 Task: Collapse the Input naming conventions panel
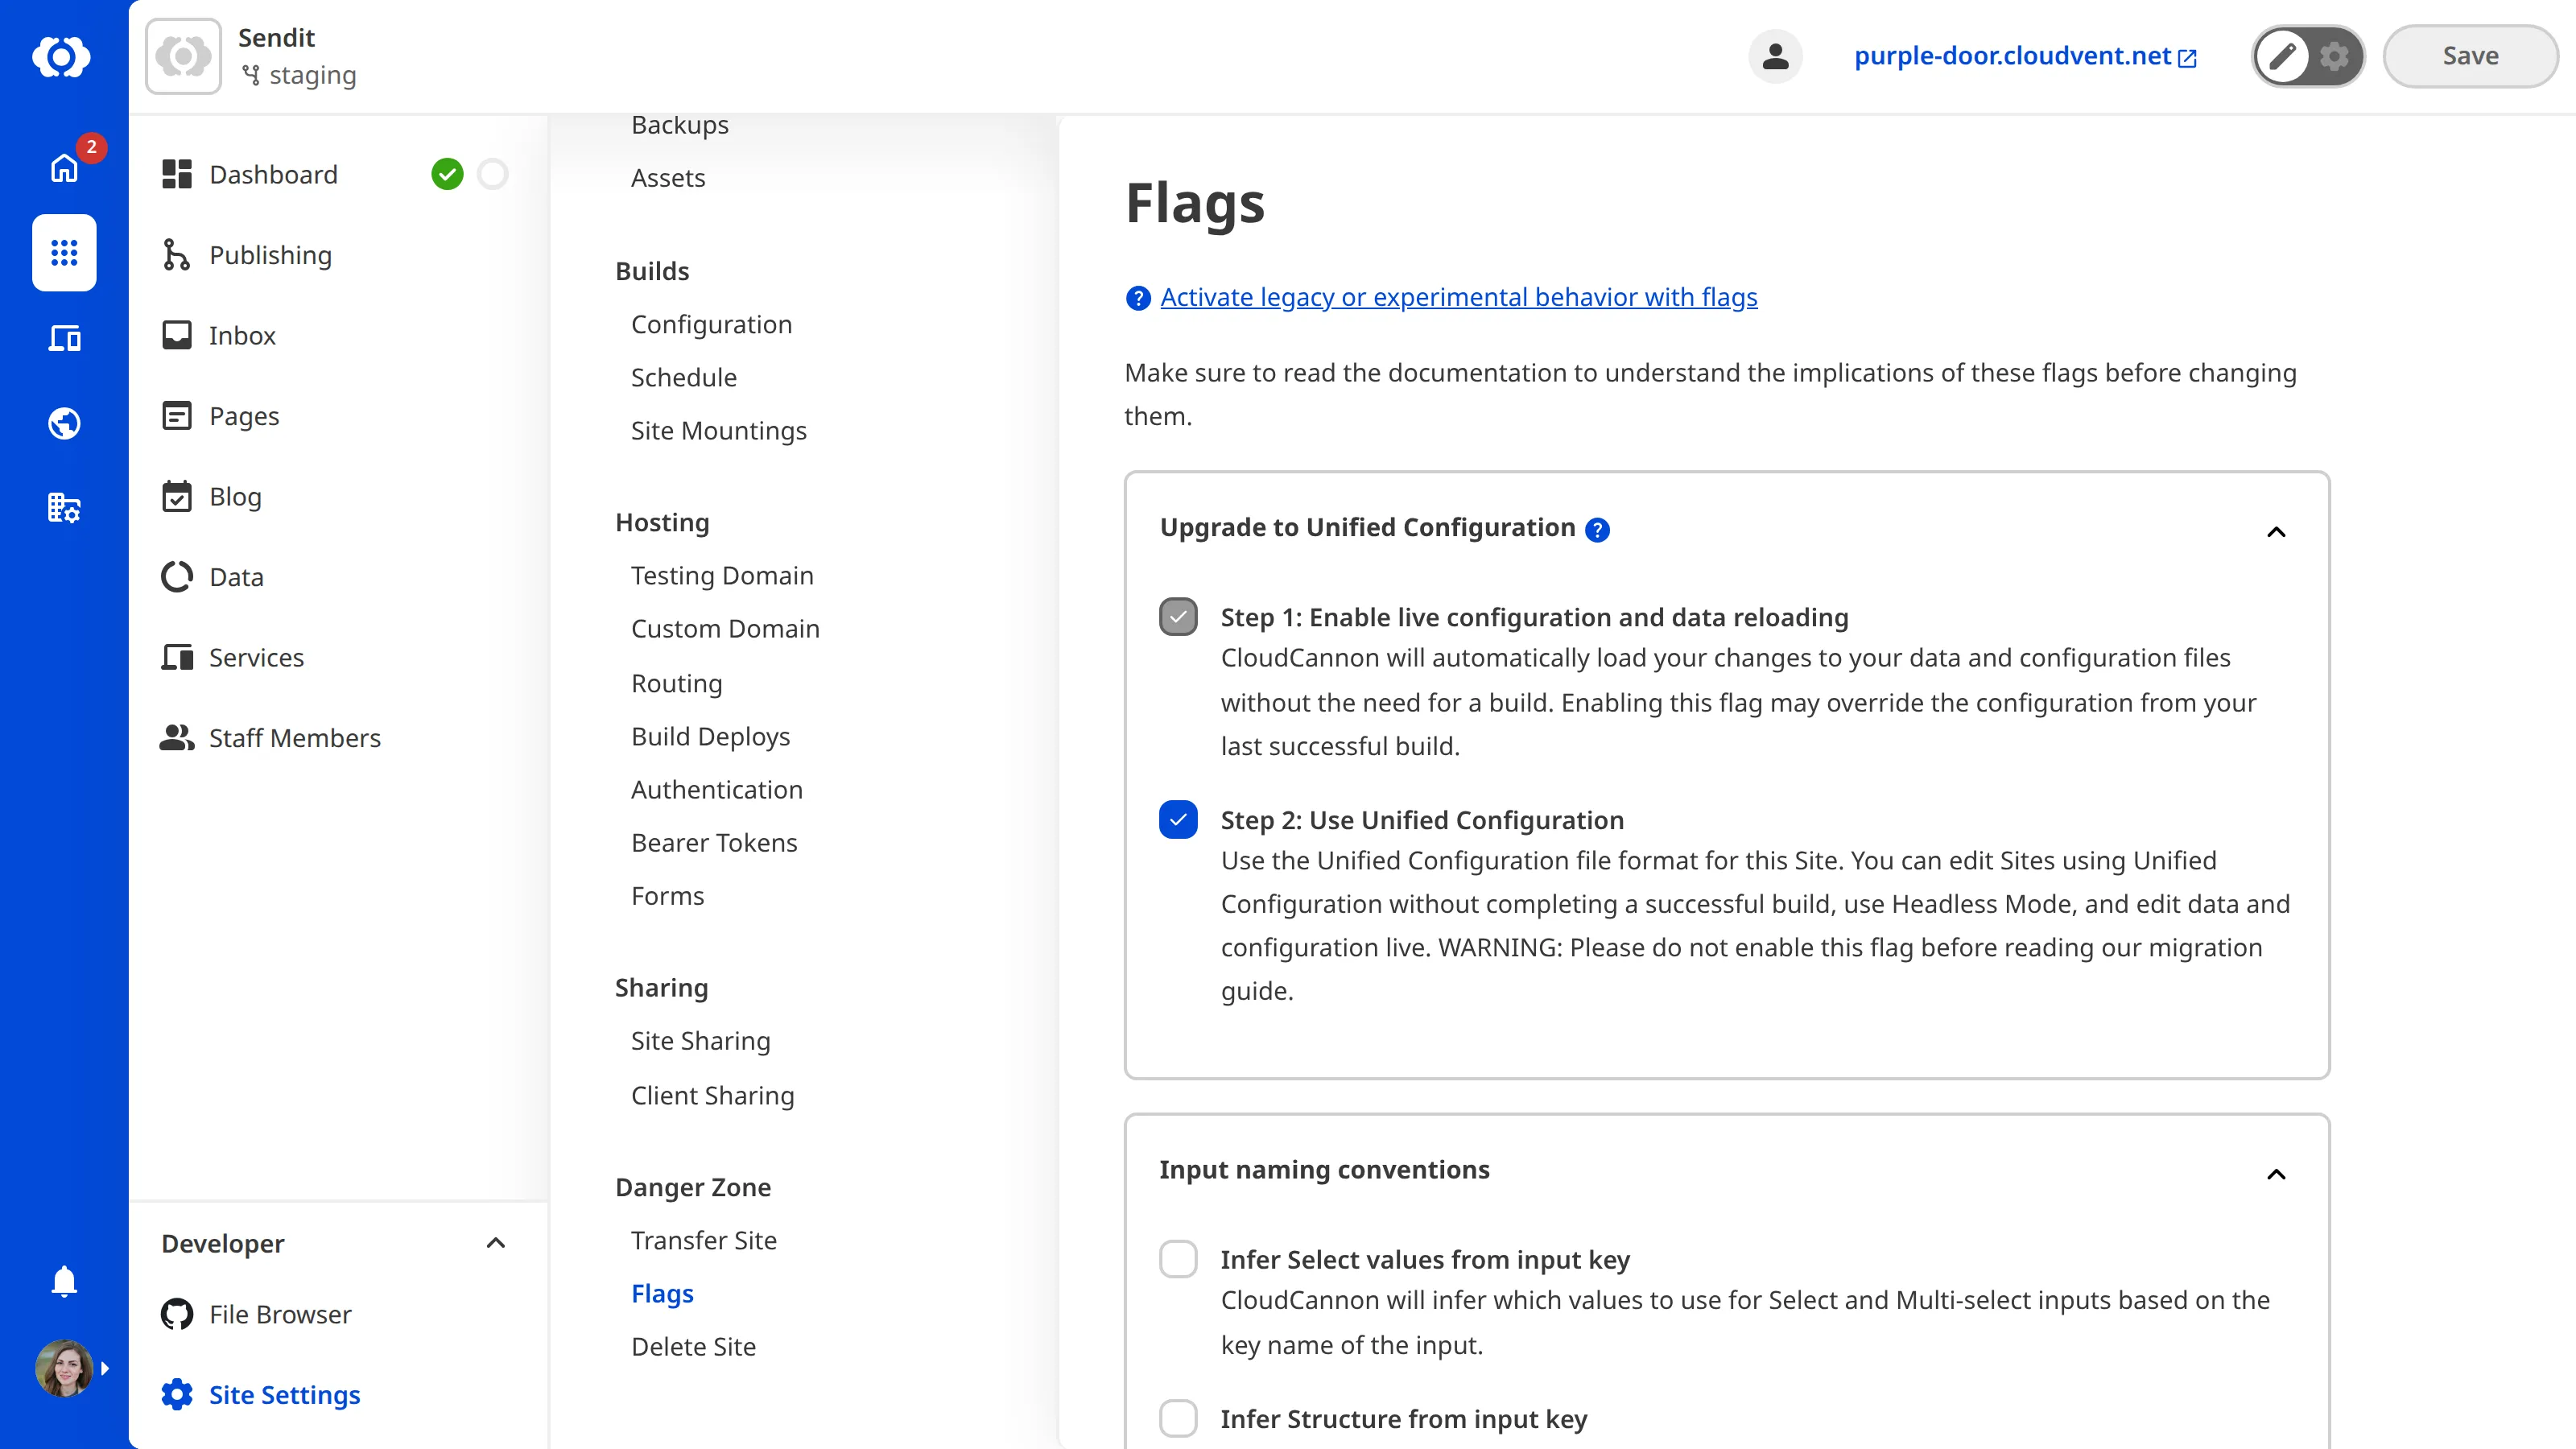[x=2276, y=1174]
